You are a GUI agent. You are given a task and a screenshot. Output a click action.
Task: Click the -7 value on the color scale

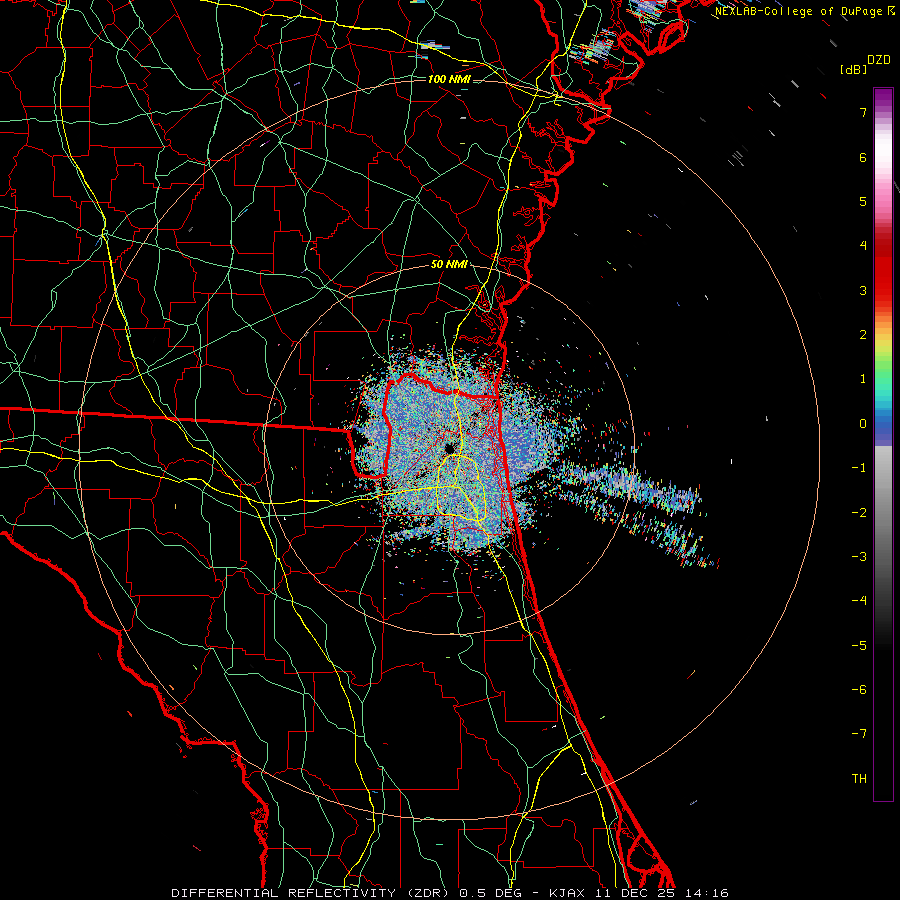pyautogui.click(x=859, y=734)
